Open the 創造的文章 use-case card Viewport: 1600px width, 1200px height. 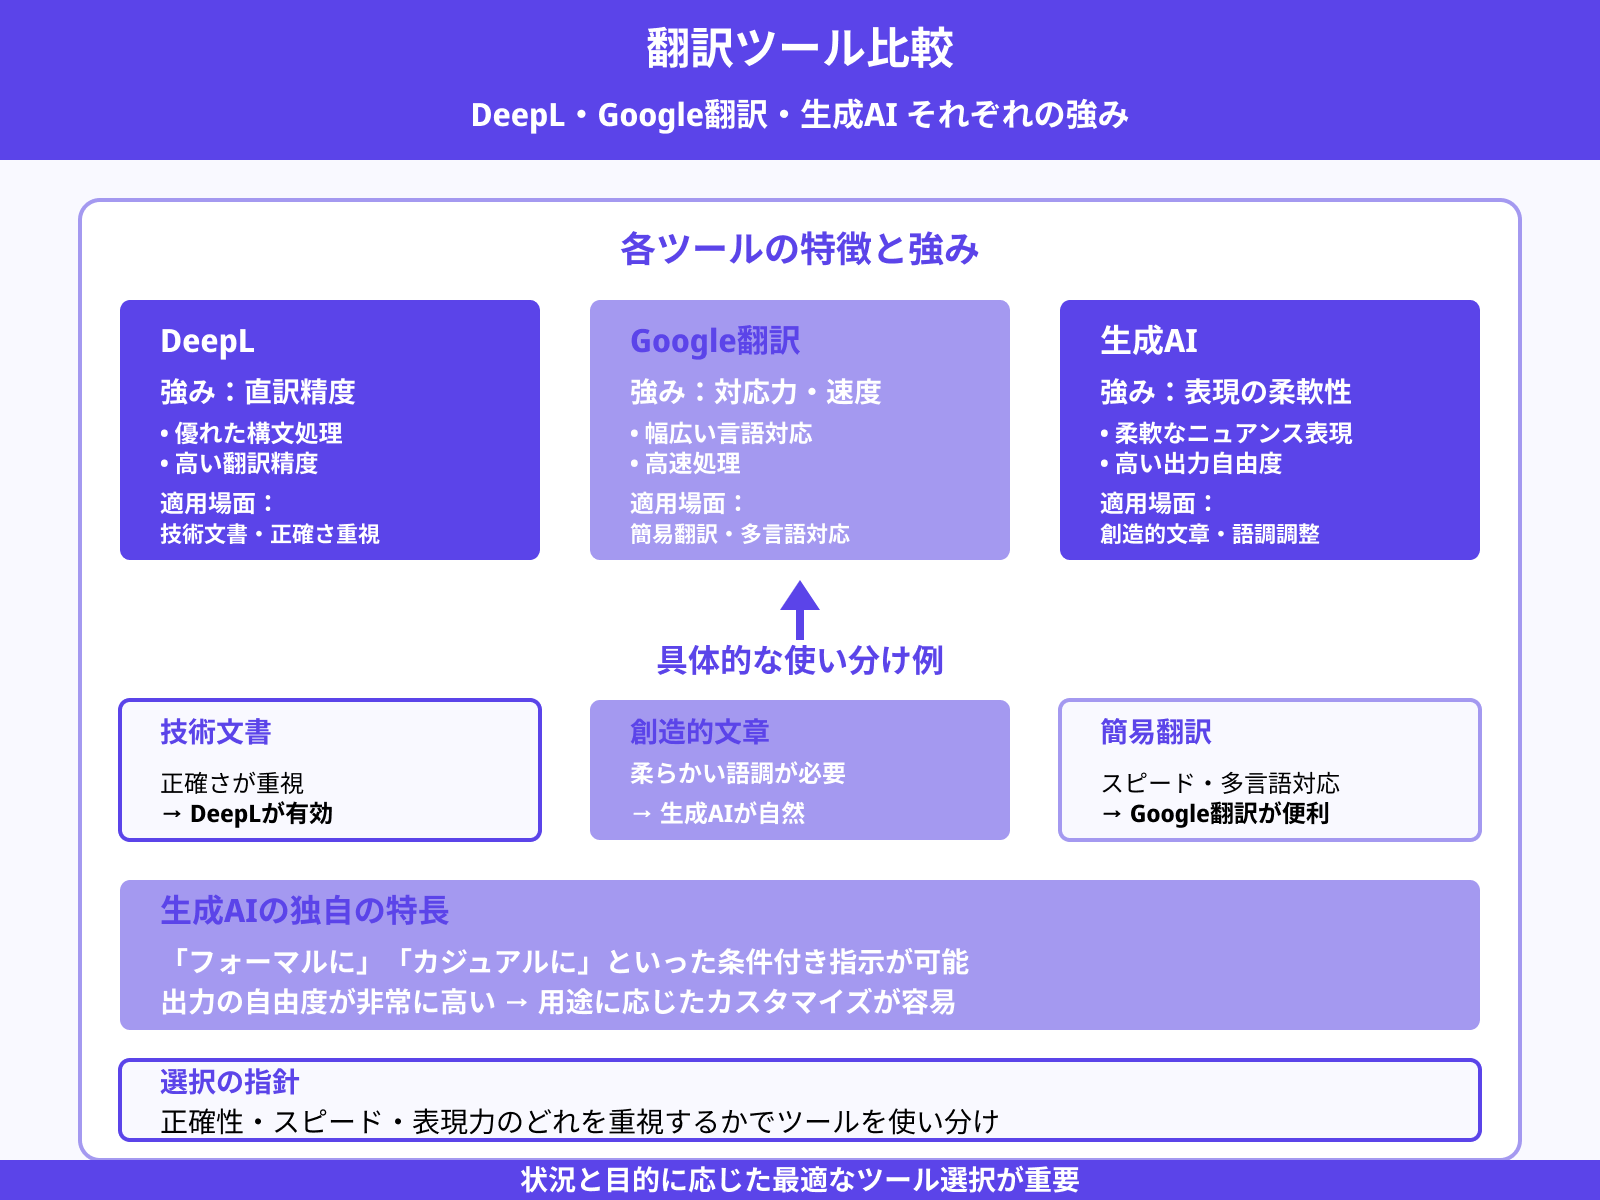(800, 770)
